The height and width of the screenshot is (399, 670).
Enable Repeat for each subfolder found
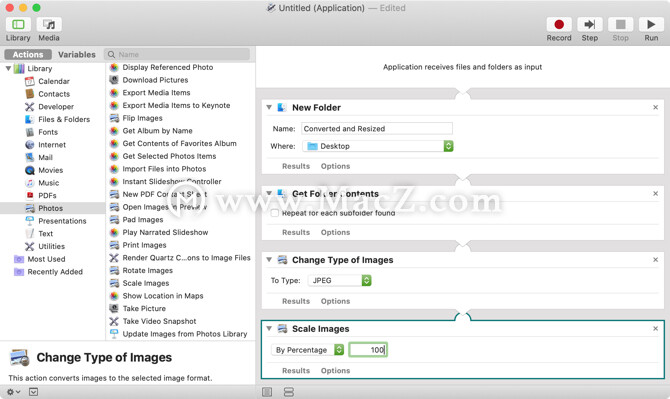point(275,213)
